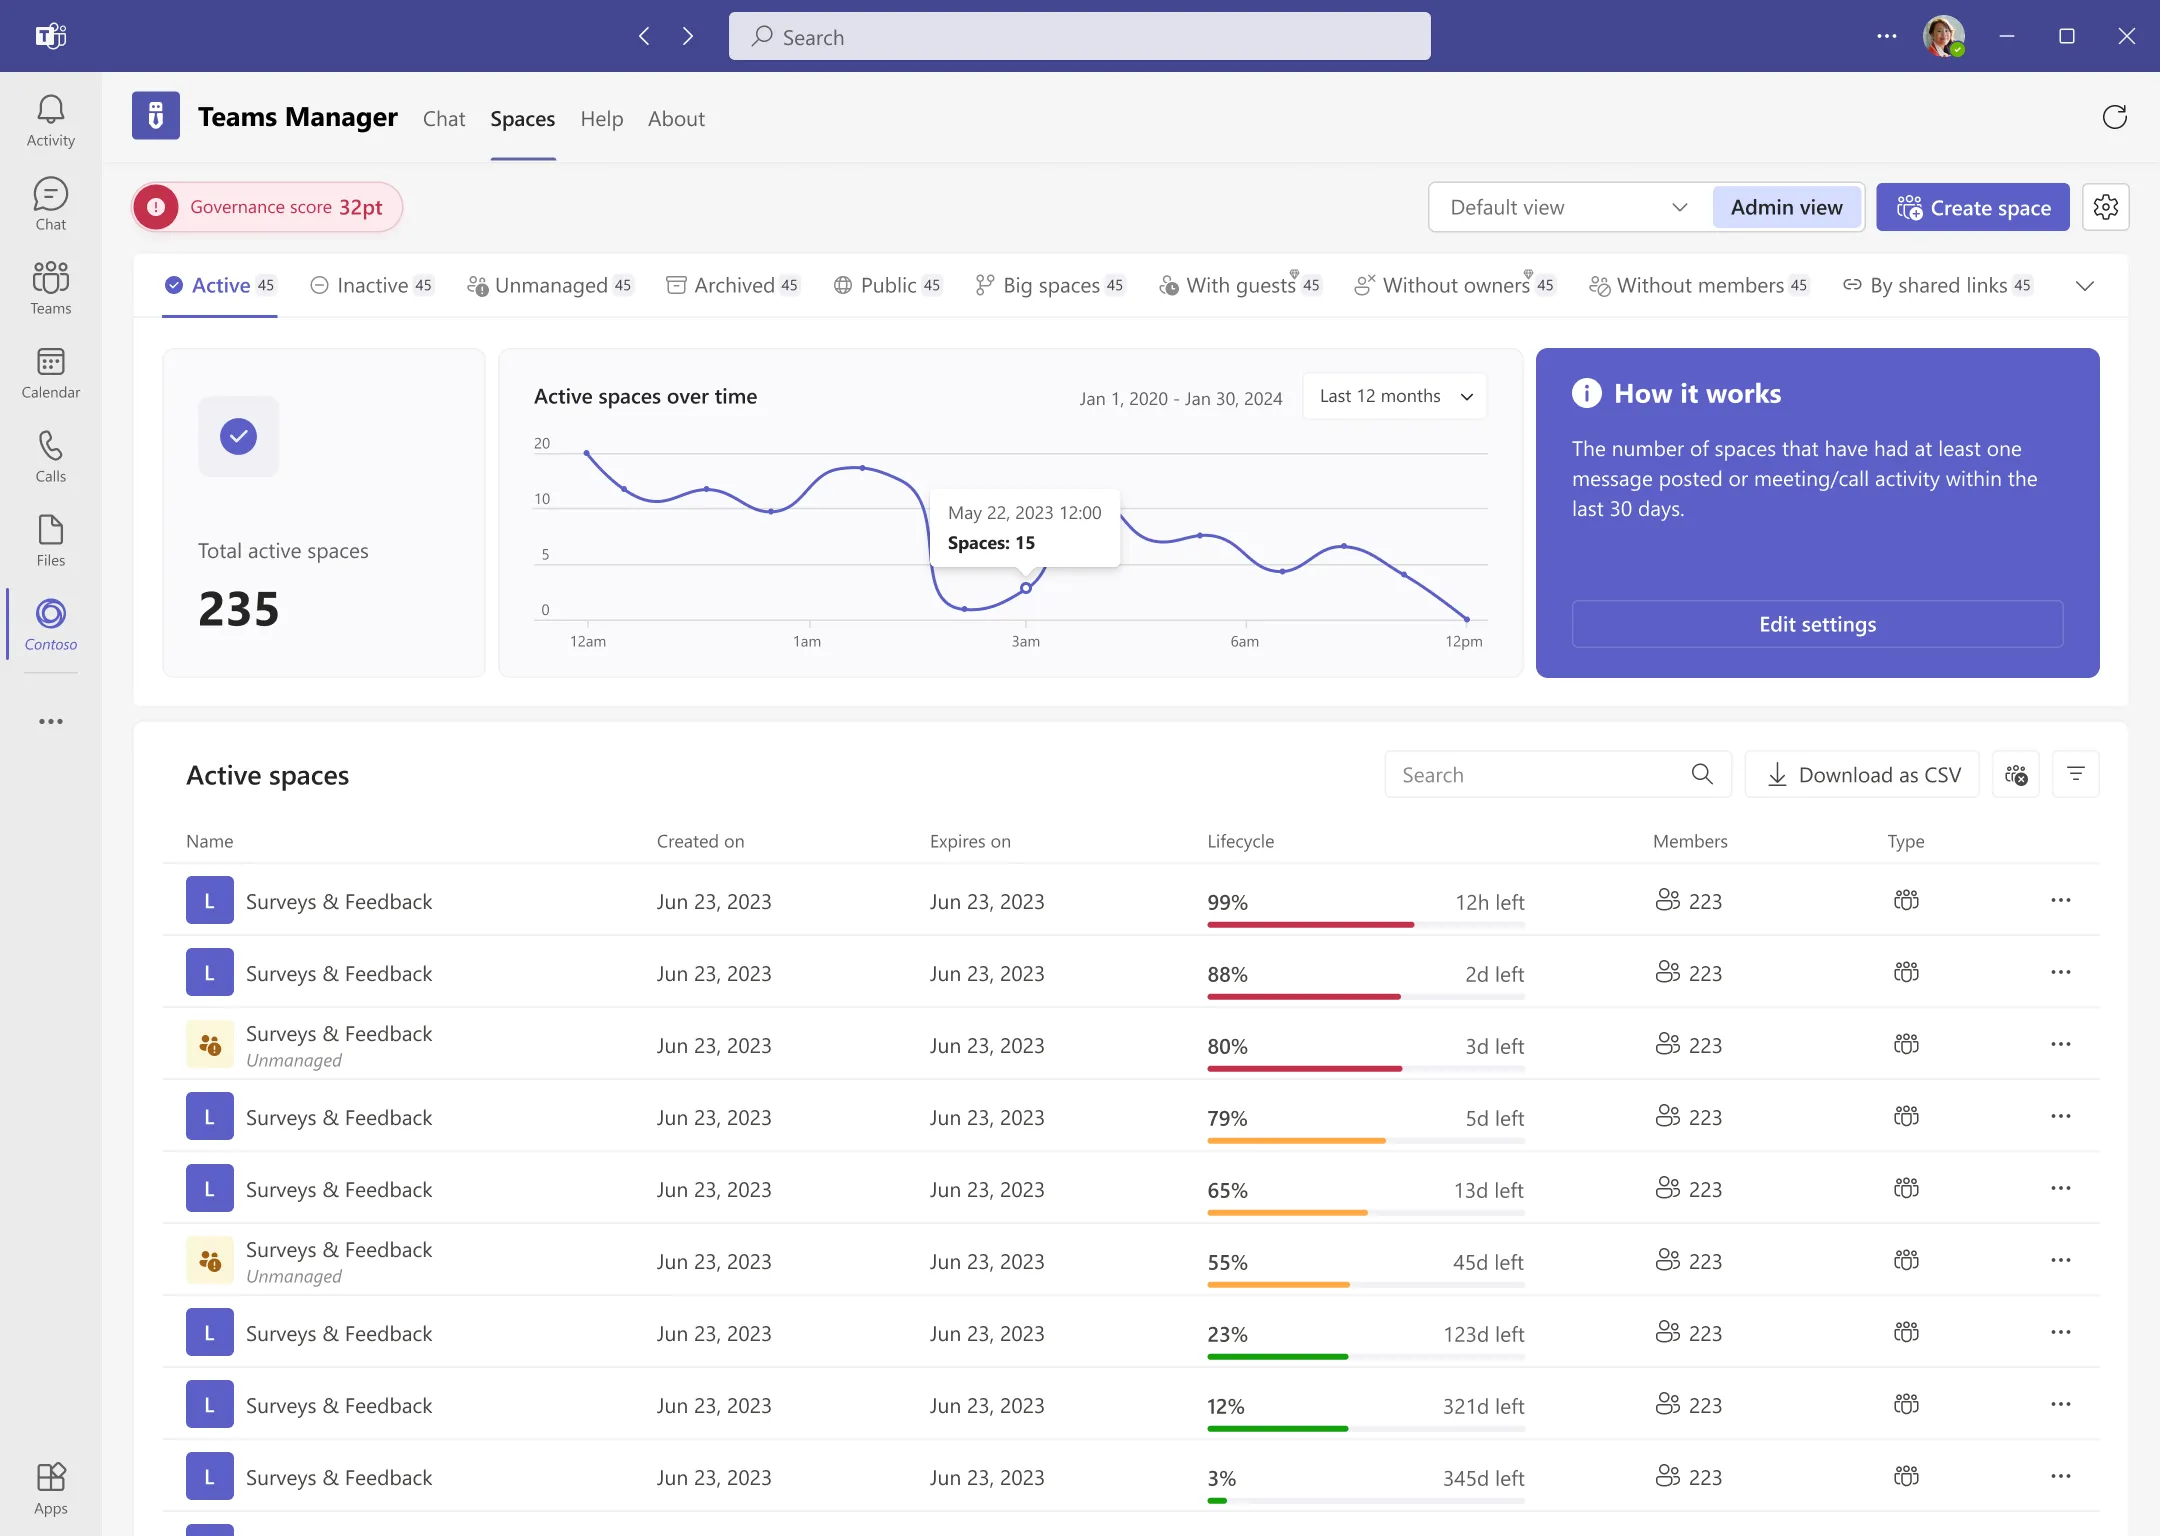Open row options for the 99% lifecycle space
The image size is (2160, 1536).
pyautogui.click(x=2061, y=900)
